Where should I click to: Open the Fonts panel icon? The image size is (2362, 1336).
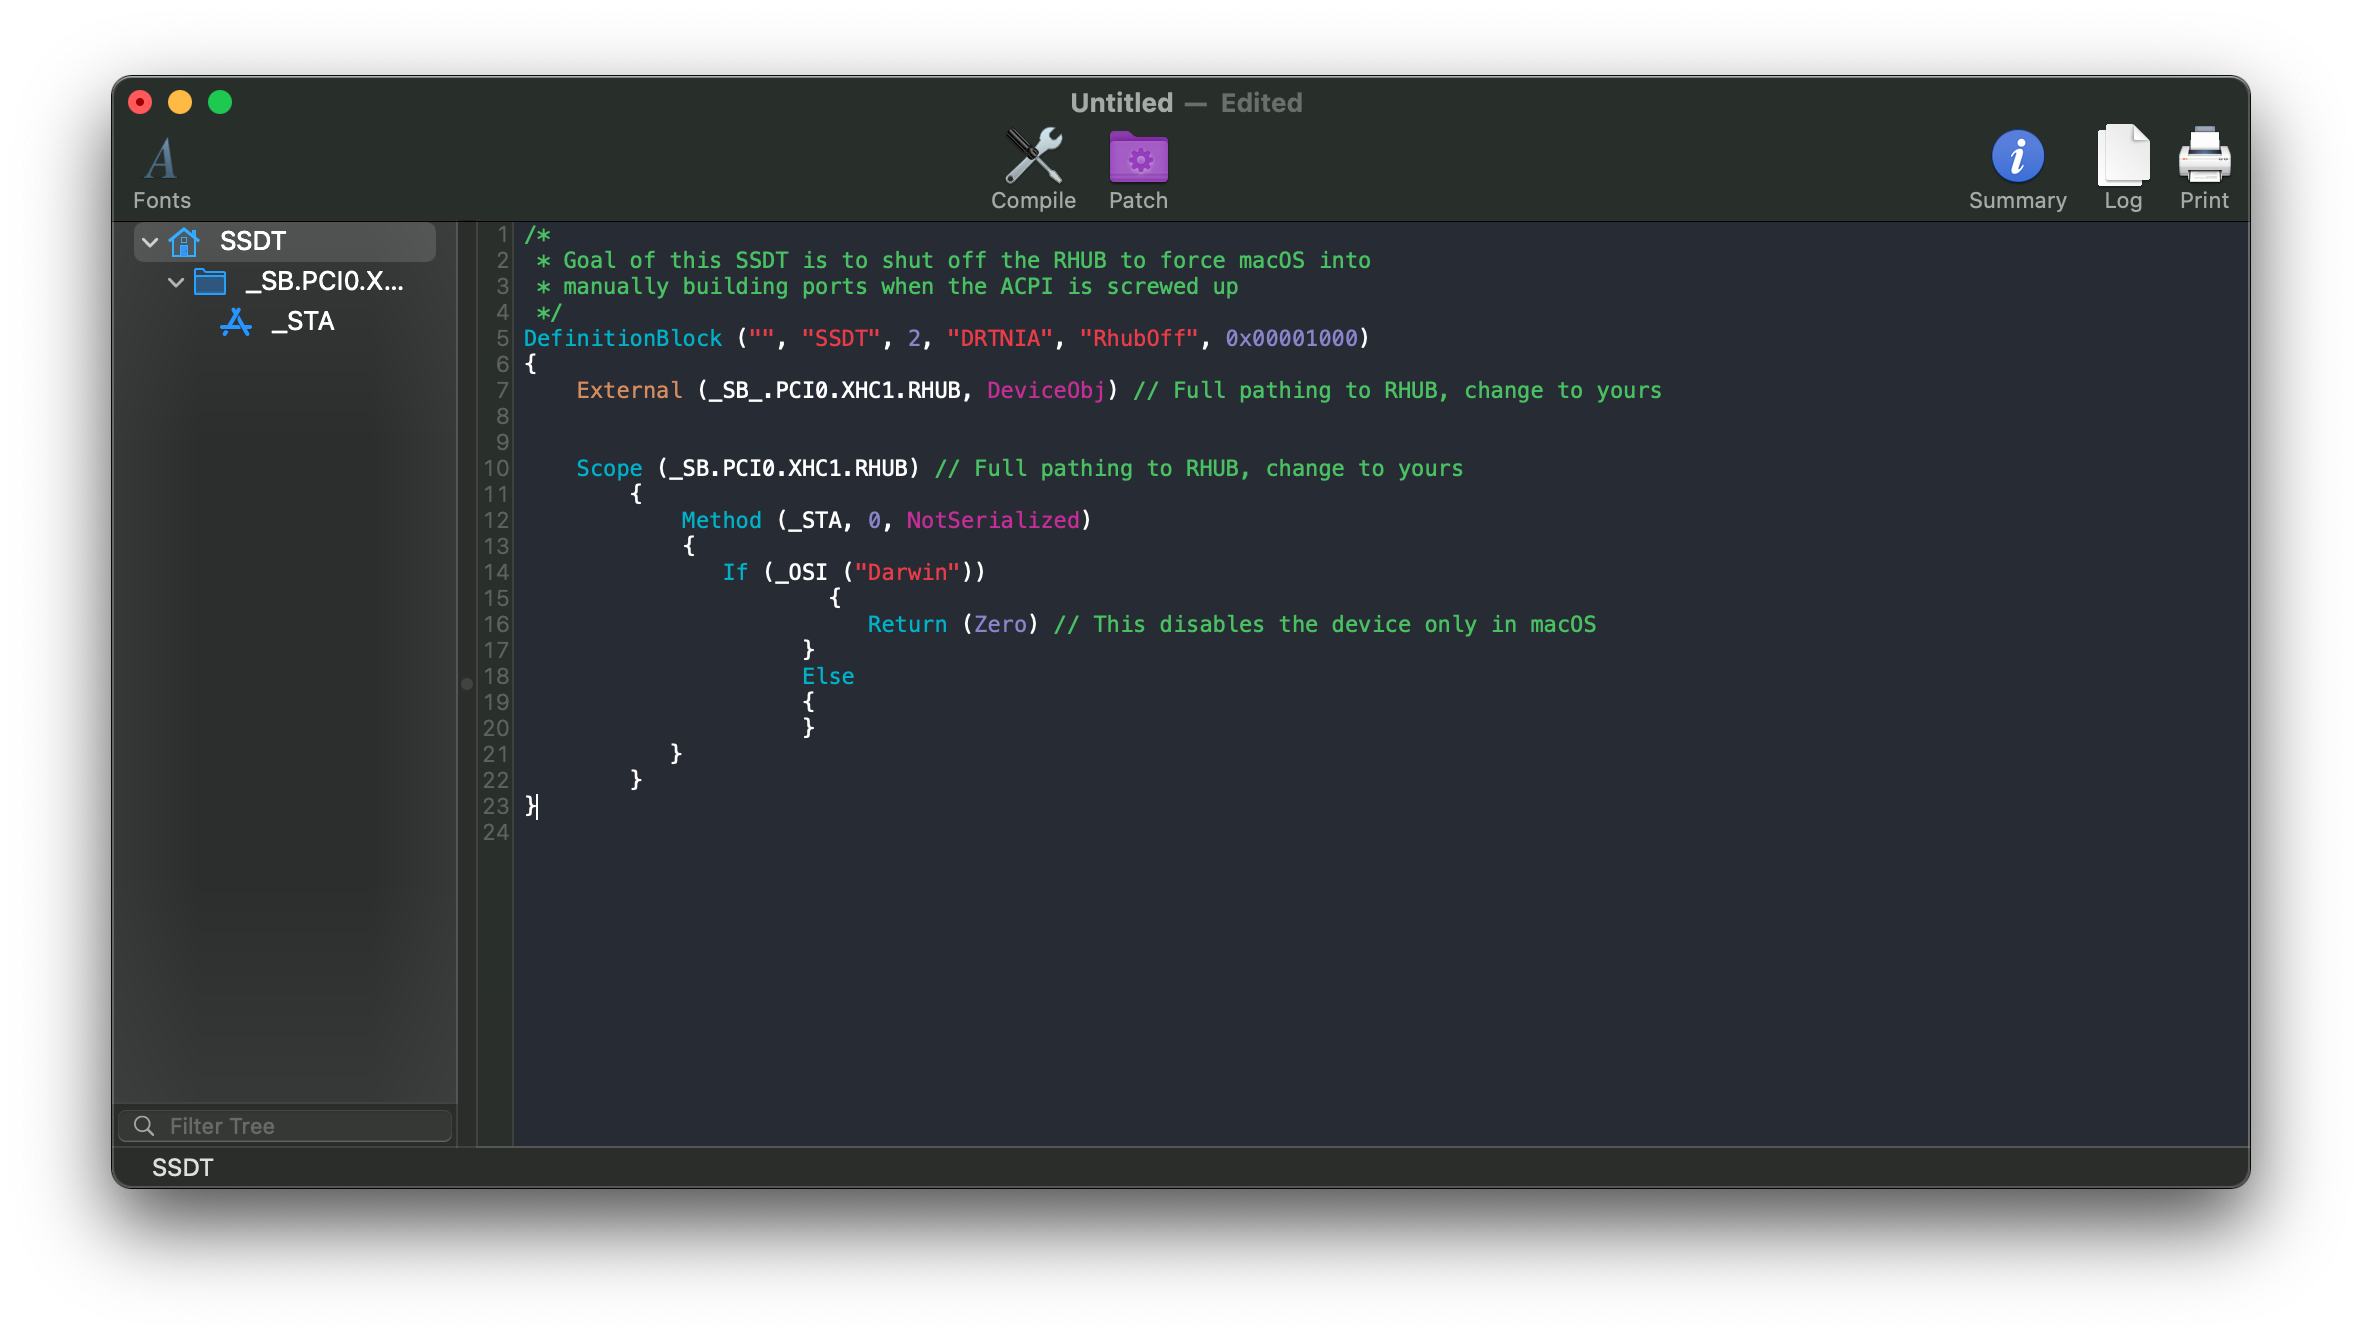161,159
